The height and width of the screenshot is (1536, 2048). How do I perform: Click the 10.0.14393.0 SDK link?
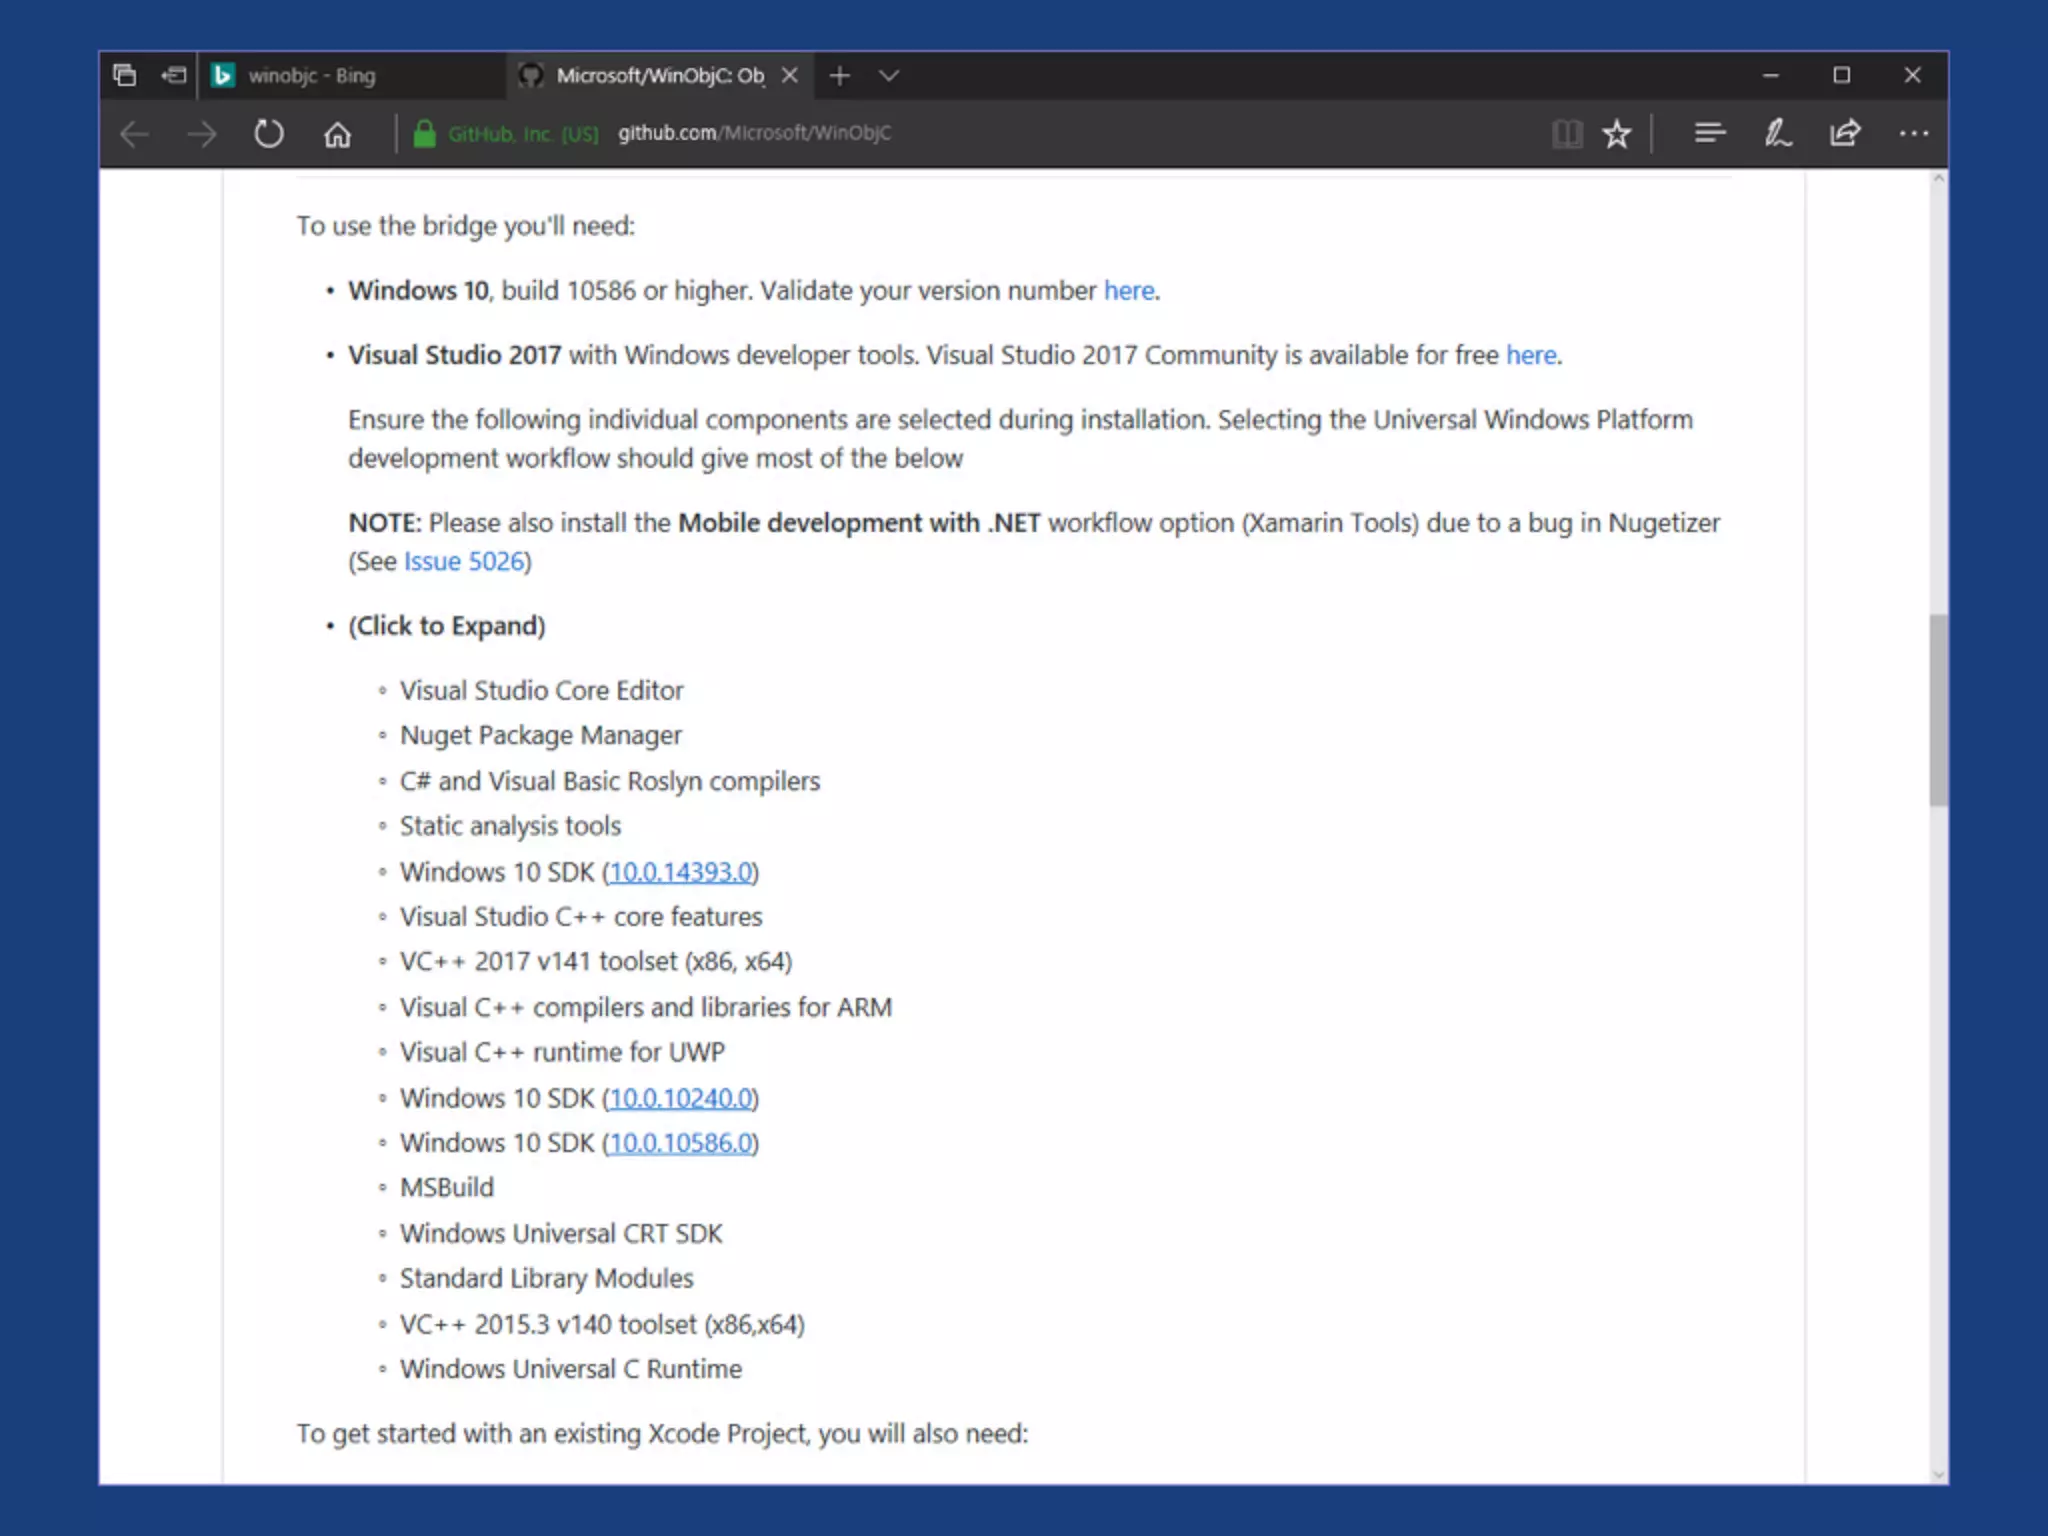680,872
